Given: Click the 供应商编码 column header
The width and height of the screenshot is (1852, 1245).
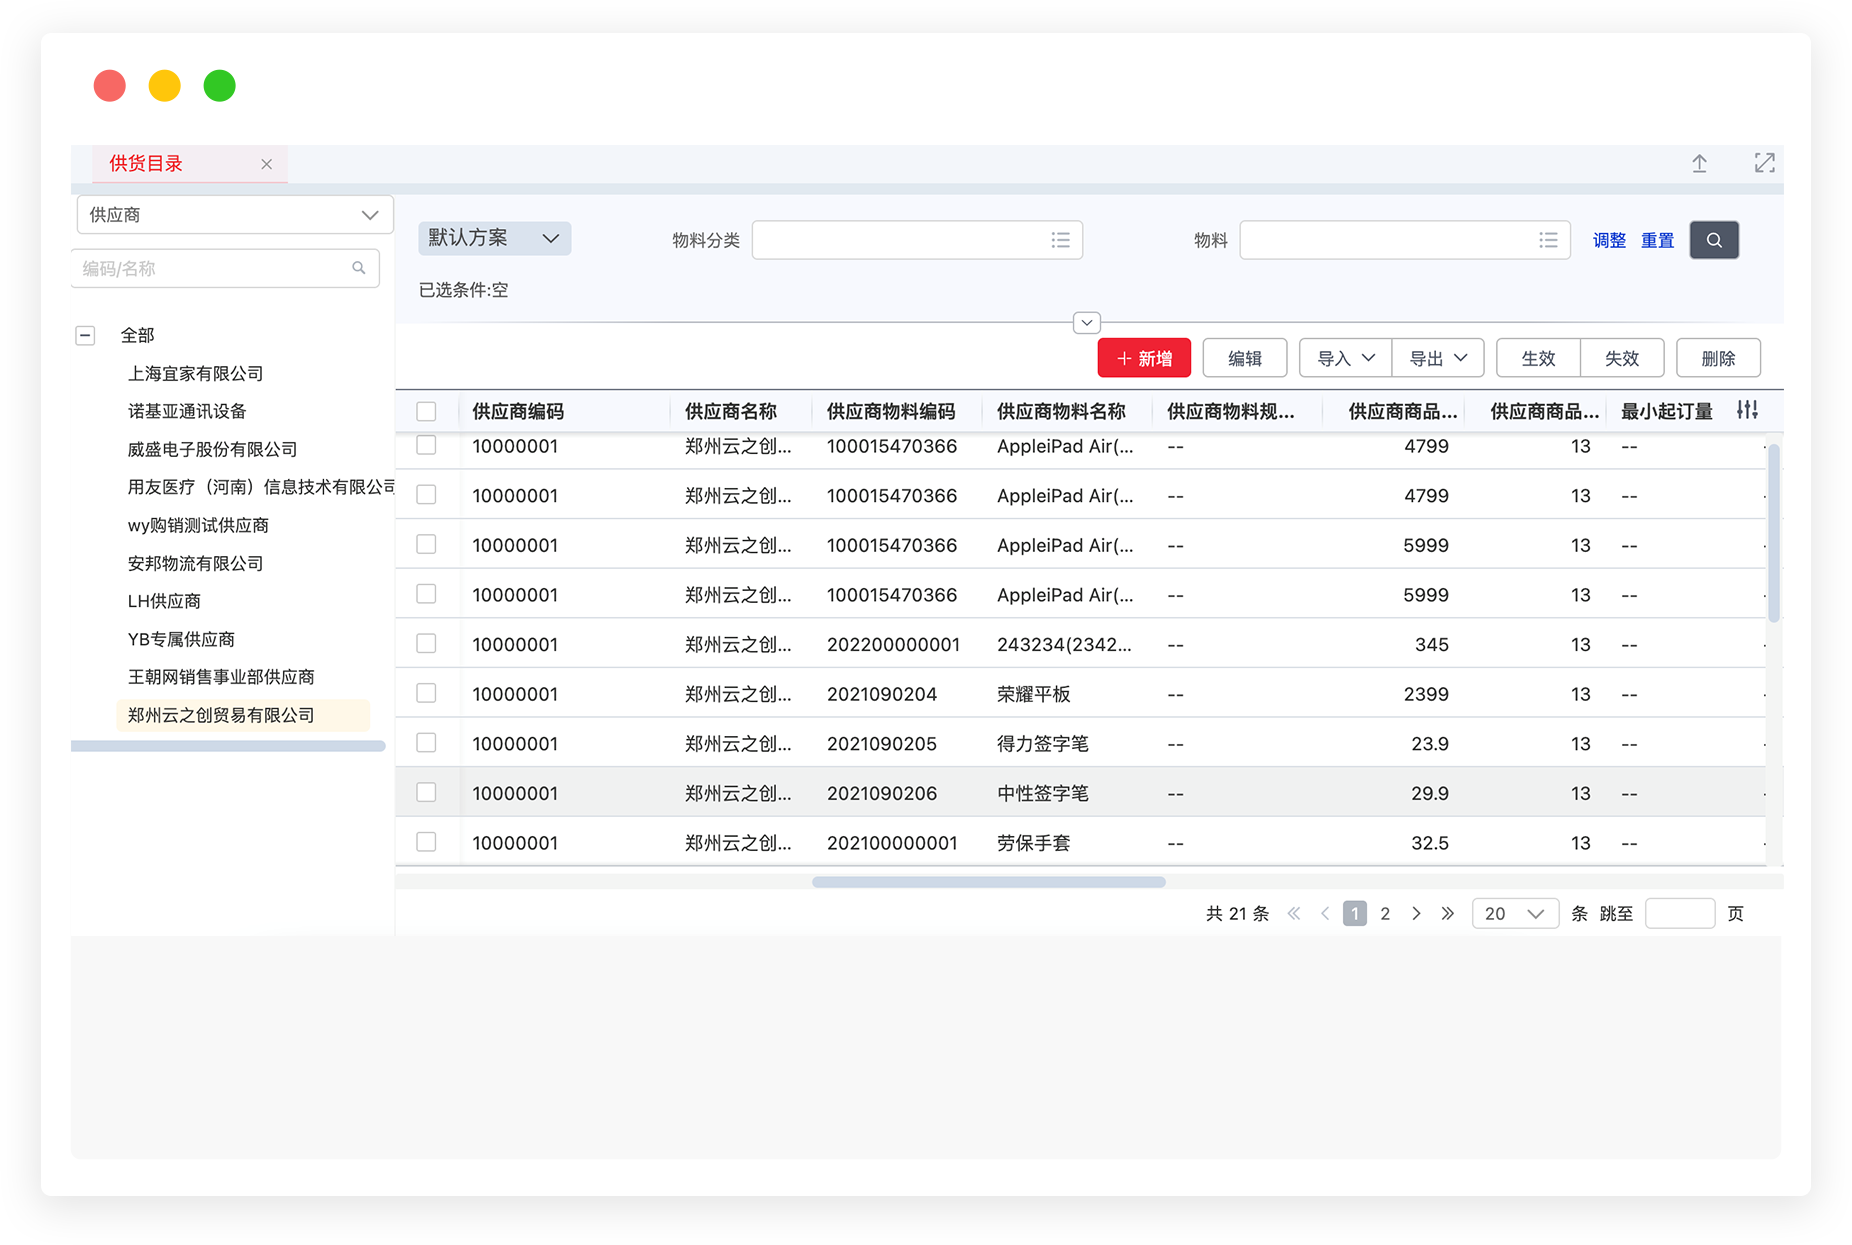Looking at the screenshot, I should (518, 411).
